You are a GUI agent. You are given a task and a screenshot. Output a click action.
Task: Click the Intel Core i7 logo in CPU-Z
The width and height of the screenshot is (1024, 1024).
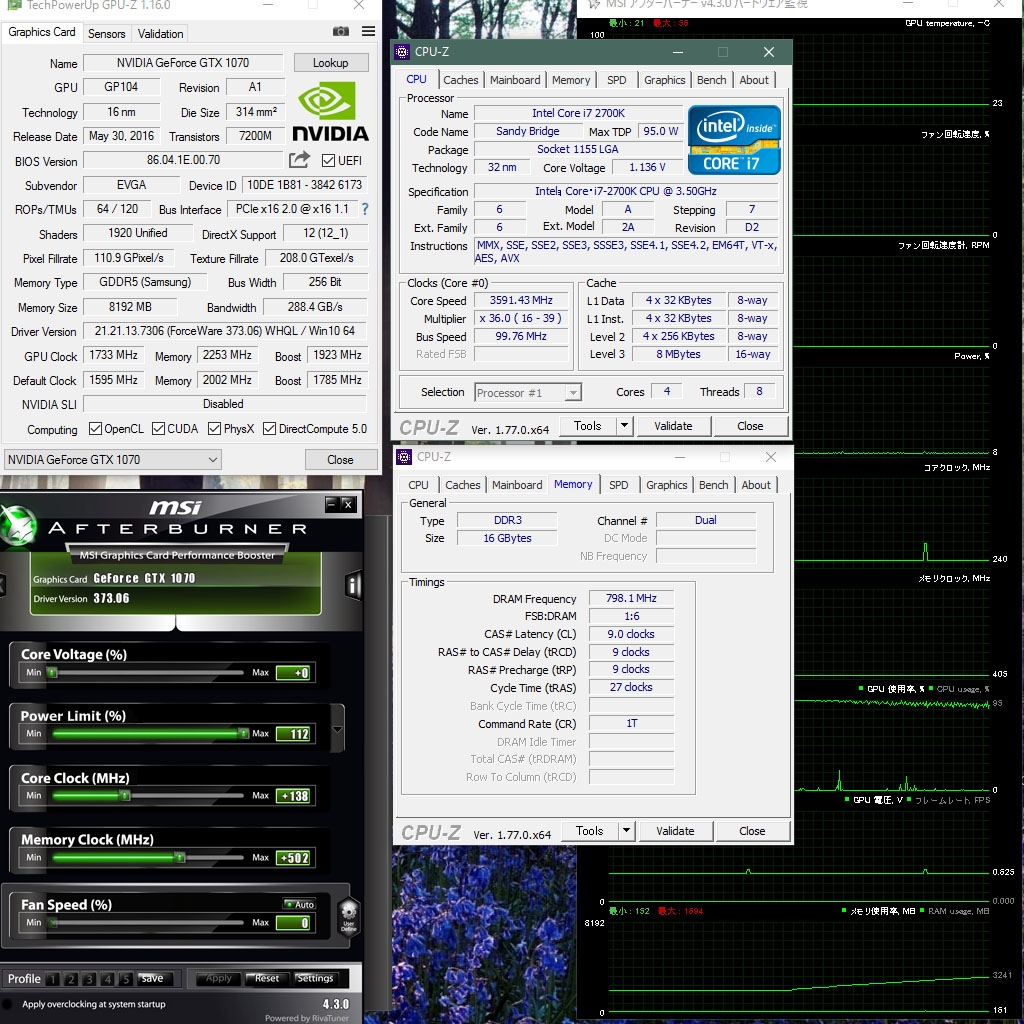(x=733, y=138)
